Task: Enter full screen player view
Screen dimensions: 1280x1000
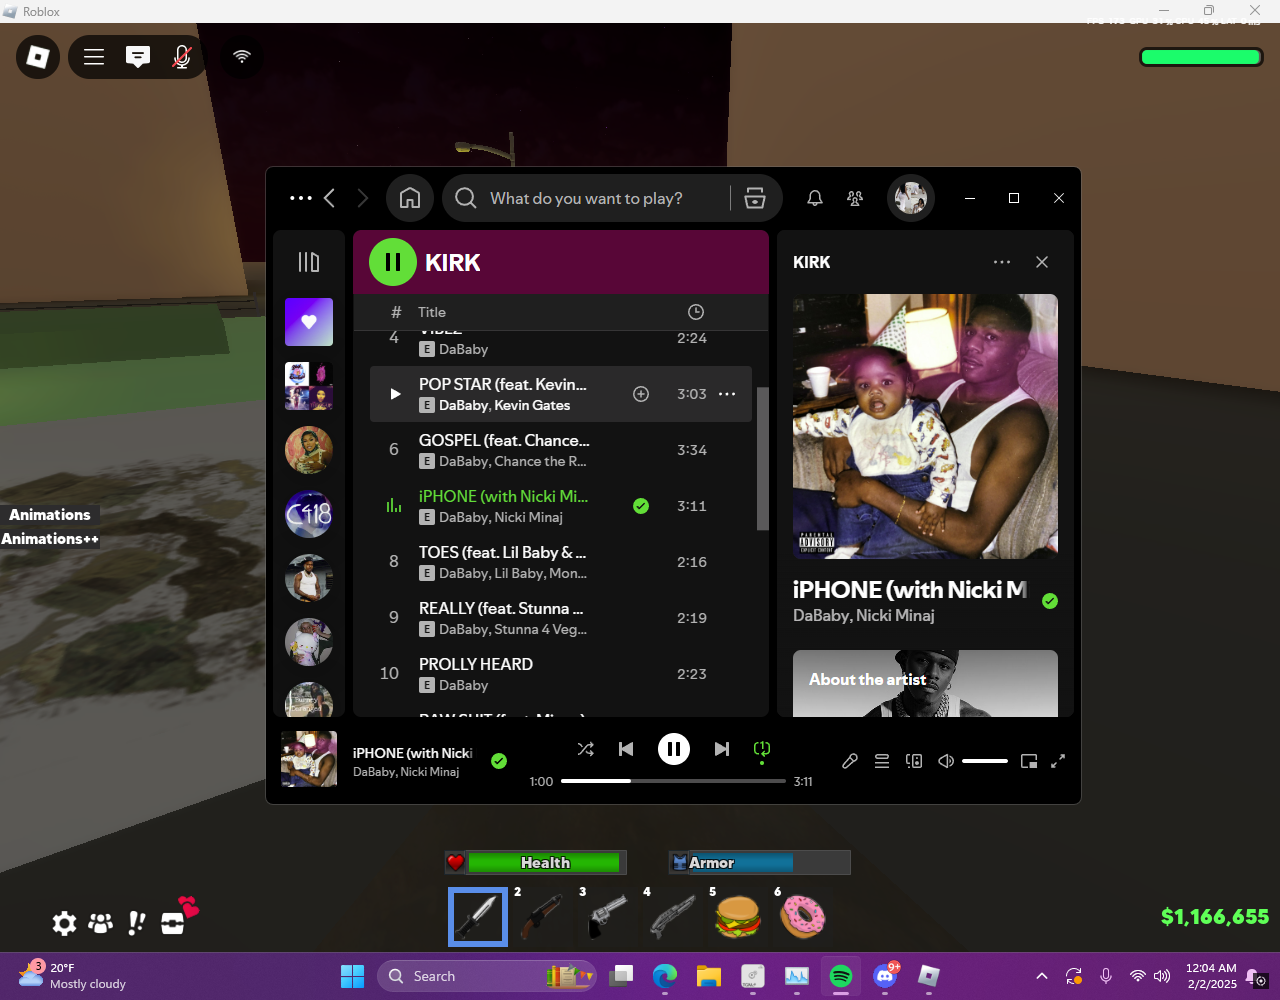Action: click(1058, 761)
